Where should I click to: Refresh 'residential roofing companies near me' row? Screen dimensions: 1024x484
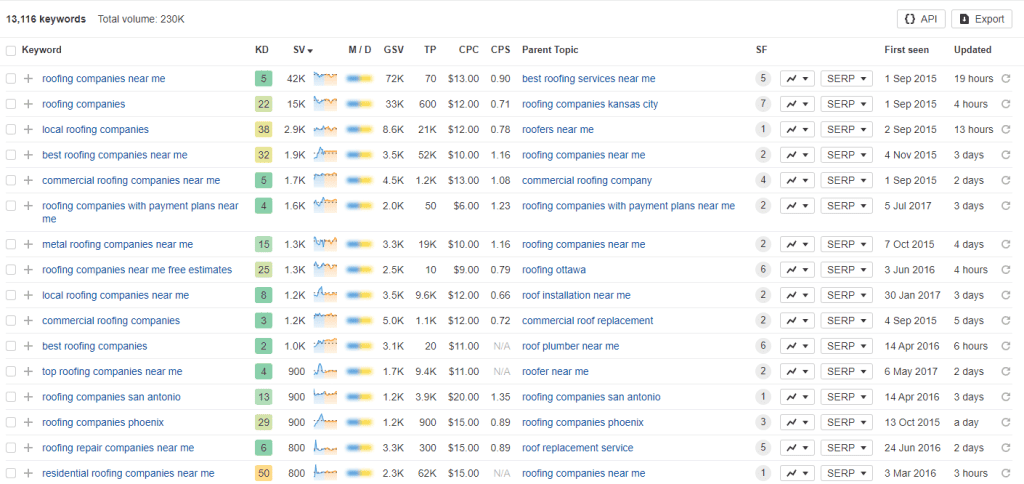1006,474
